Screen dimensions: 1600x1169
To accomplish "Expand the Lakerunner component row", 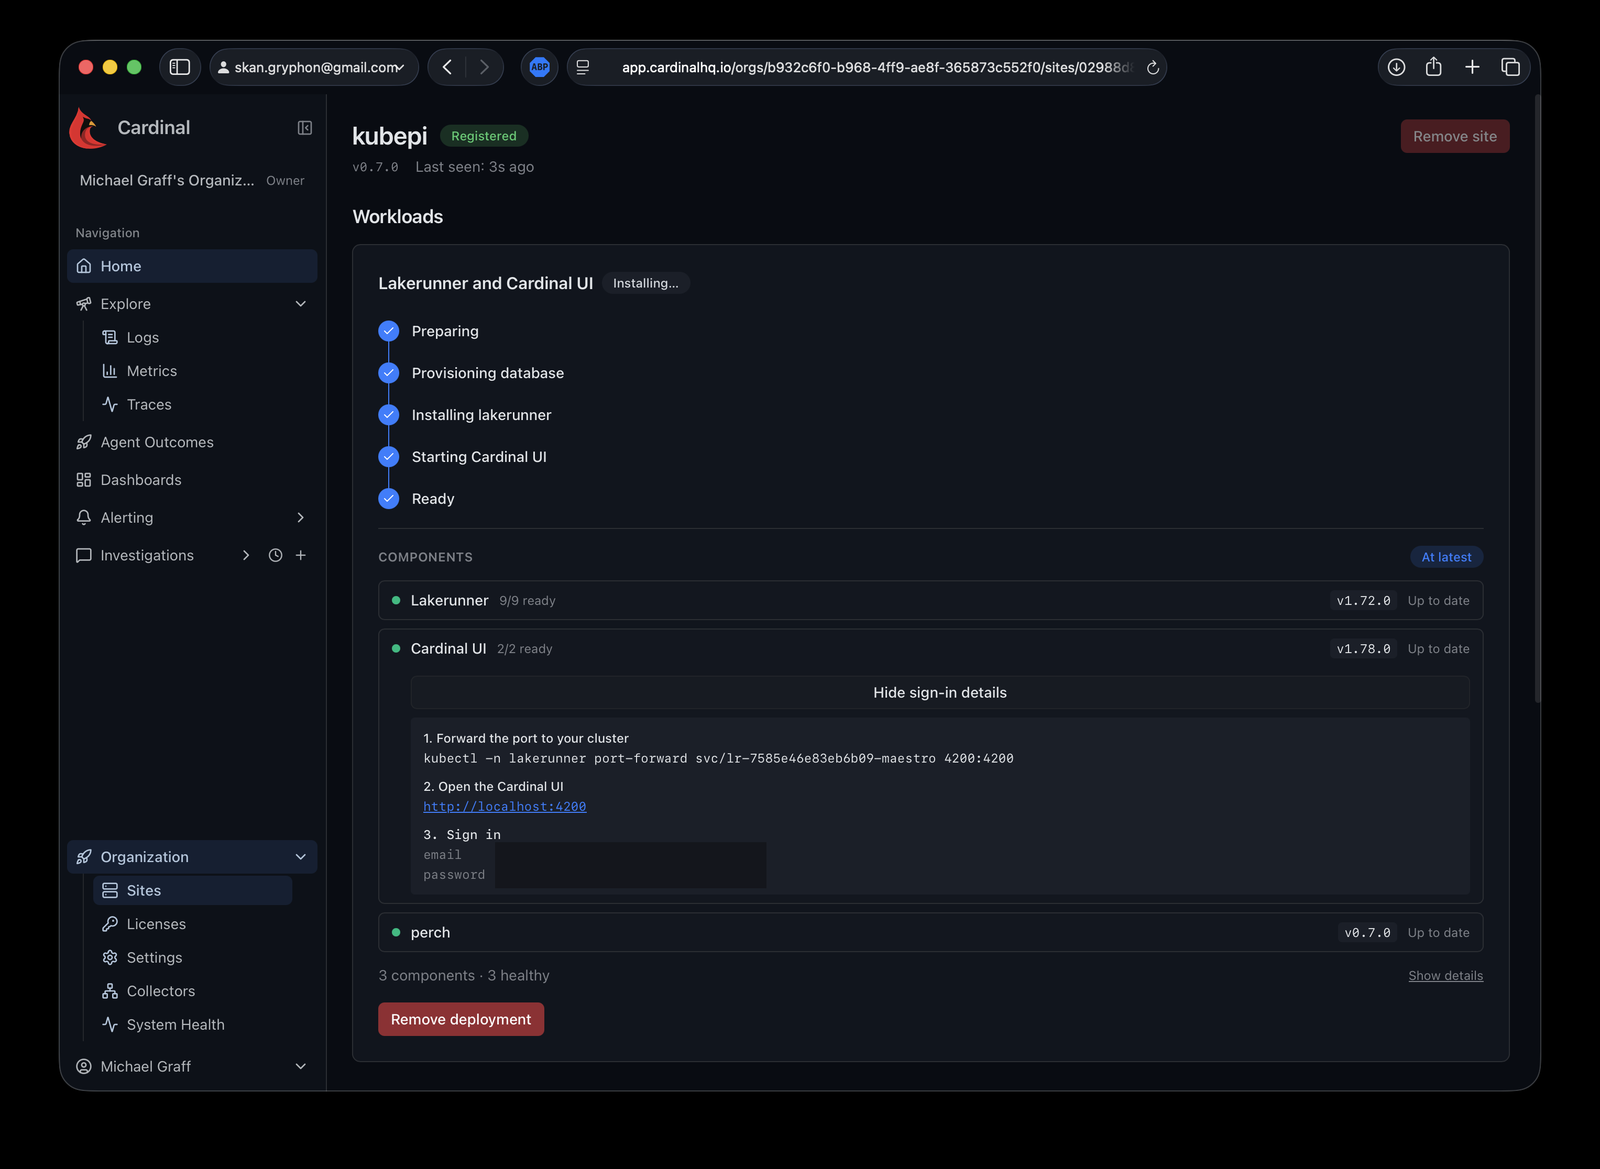I will tap(930, 600).
